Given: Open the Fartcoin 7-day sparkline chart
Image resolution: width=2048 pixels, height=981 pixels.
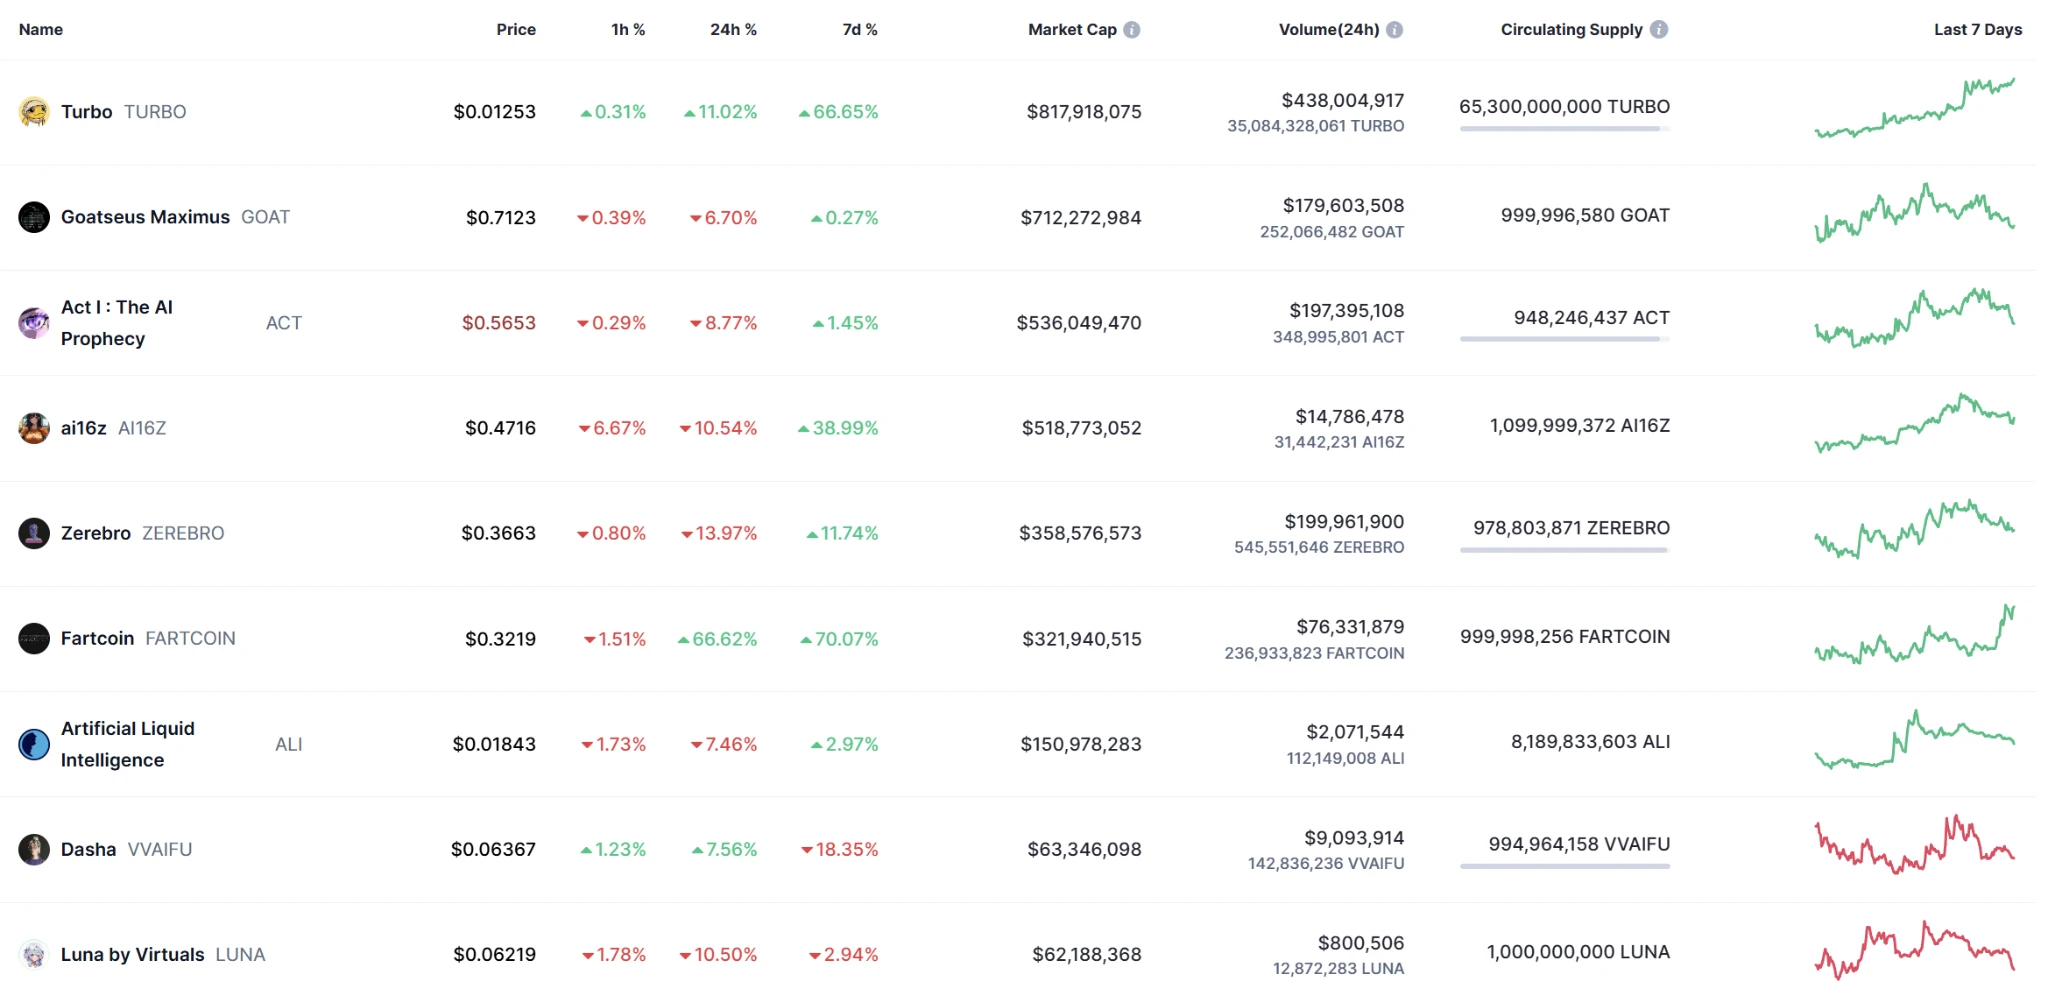Looking at the screenshot, I should [1915, 634].
